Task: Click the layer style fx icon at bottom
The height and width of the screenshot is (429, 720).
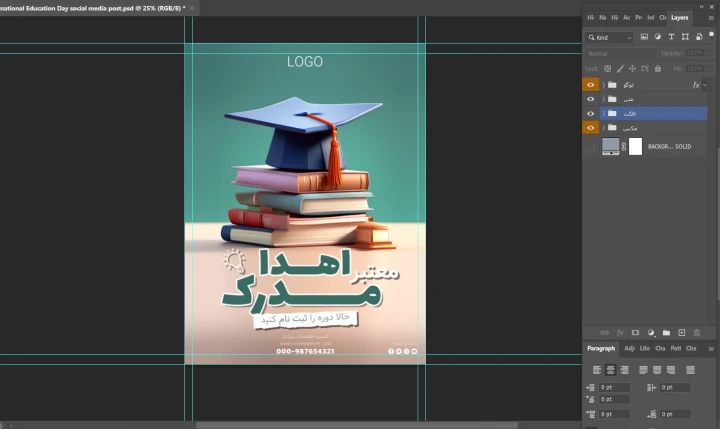Action: point(620,332)
